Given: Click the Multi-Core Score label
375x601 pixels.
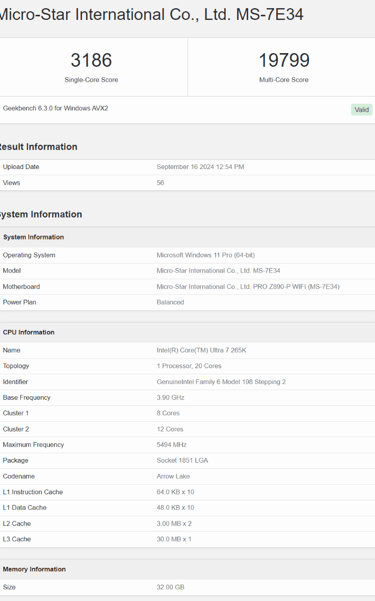Looking at the screenshot, I should pos(284,80).
